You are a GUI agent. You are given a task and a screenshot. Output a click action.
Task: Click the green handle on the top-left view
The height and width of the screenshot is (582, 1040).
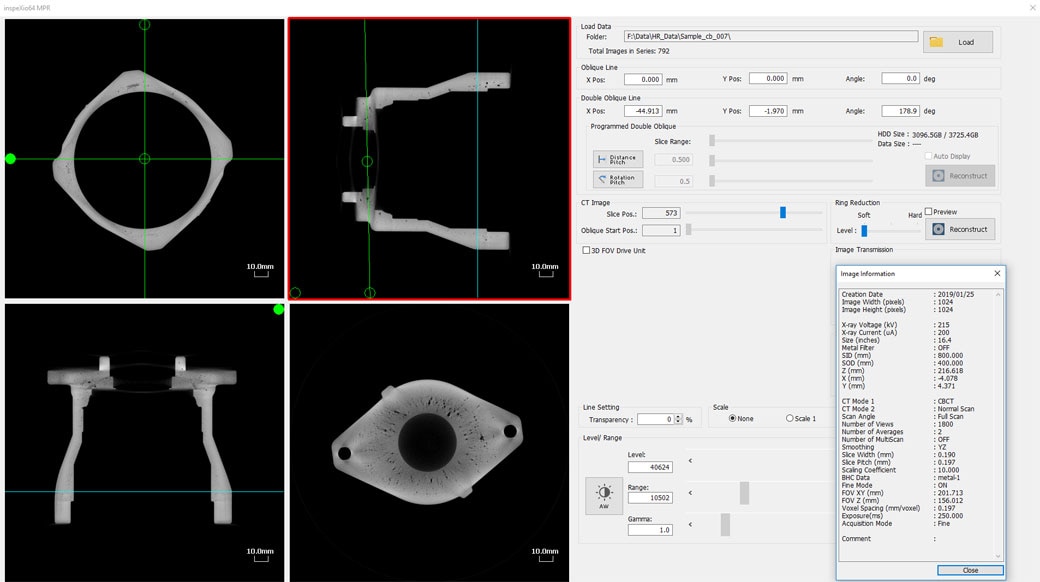pyautogui.click(x=11, y=158)
